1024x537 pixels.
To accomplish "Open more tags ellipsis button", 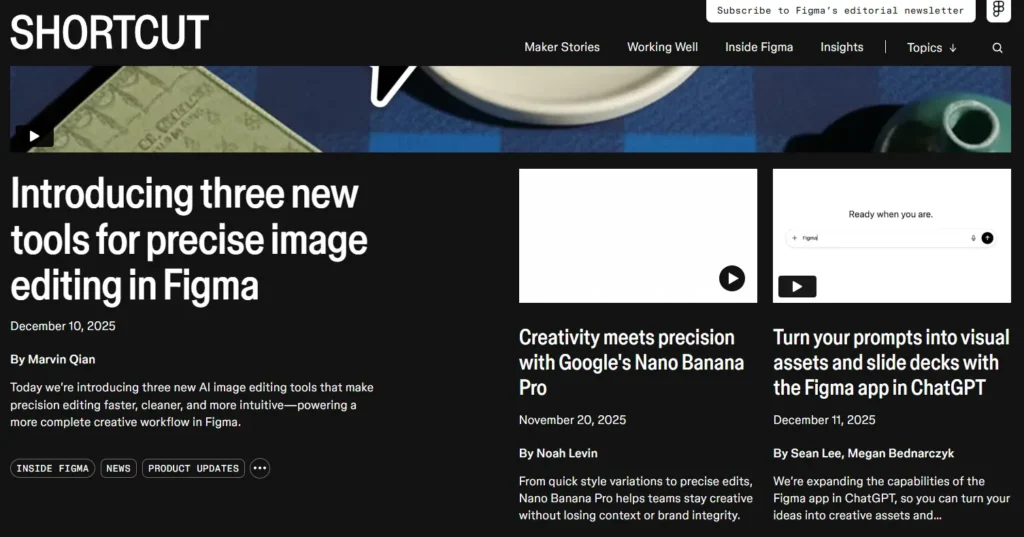I will tap(260, 468).
